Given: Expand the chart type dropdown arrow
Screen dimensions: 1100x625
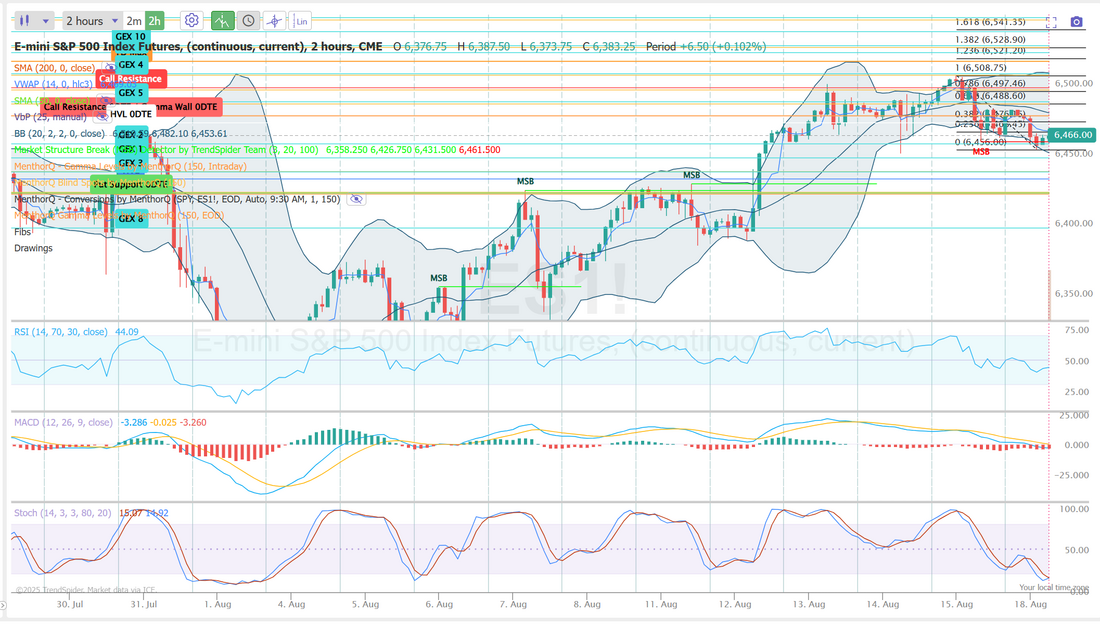Looking at the screenshot, I should coord(46,21).
